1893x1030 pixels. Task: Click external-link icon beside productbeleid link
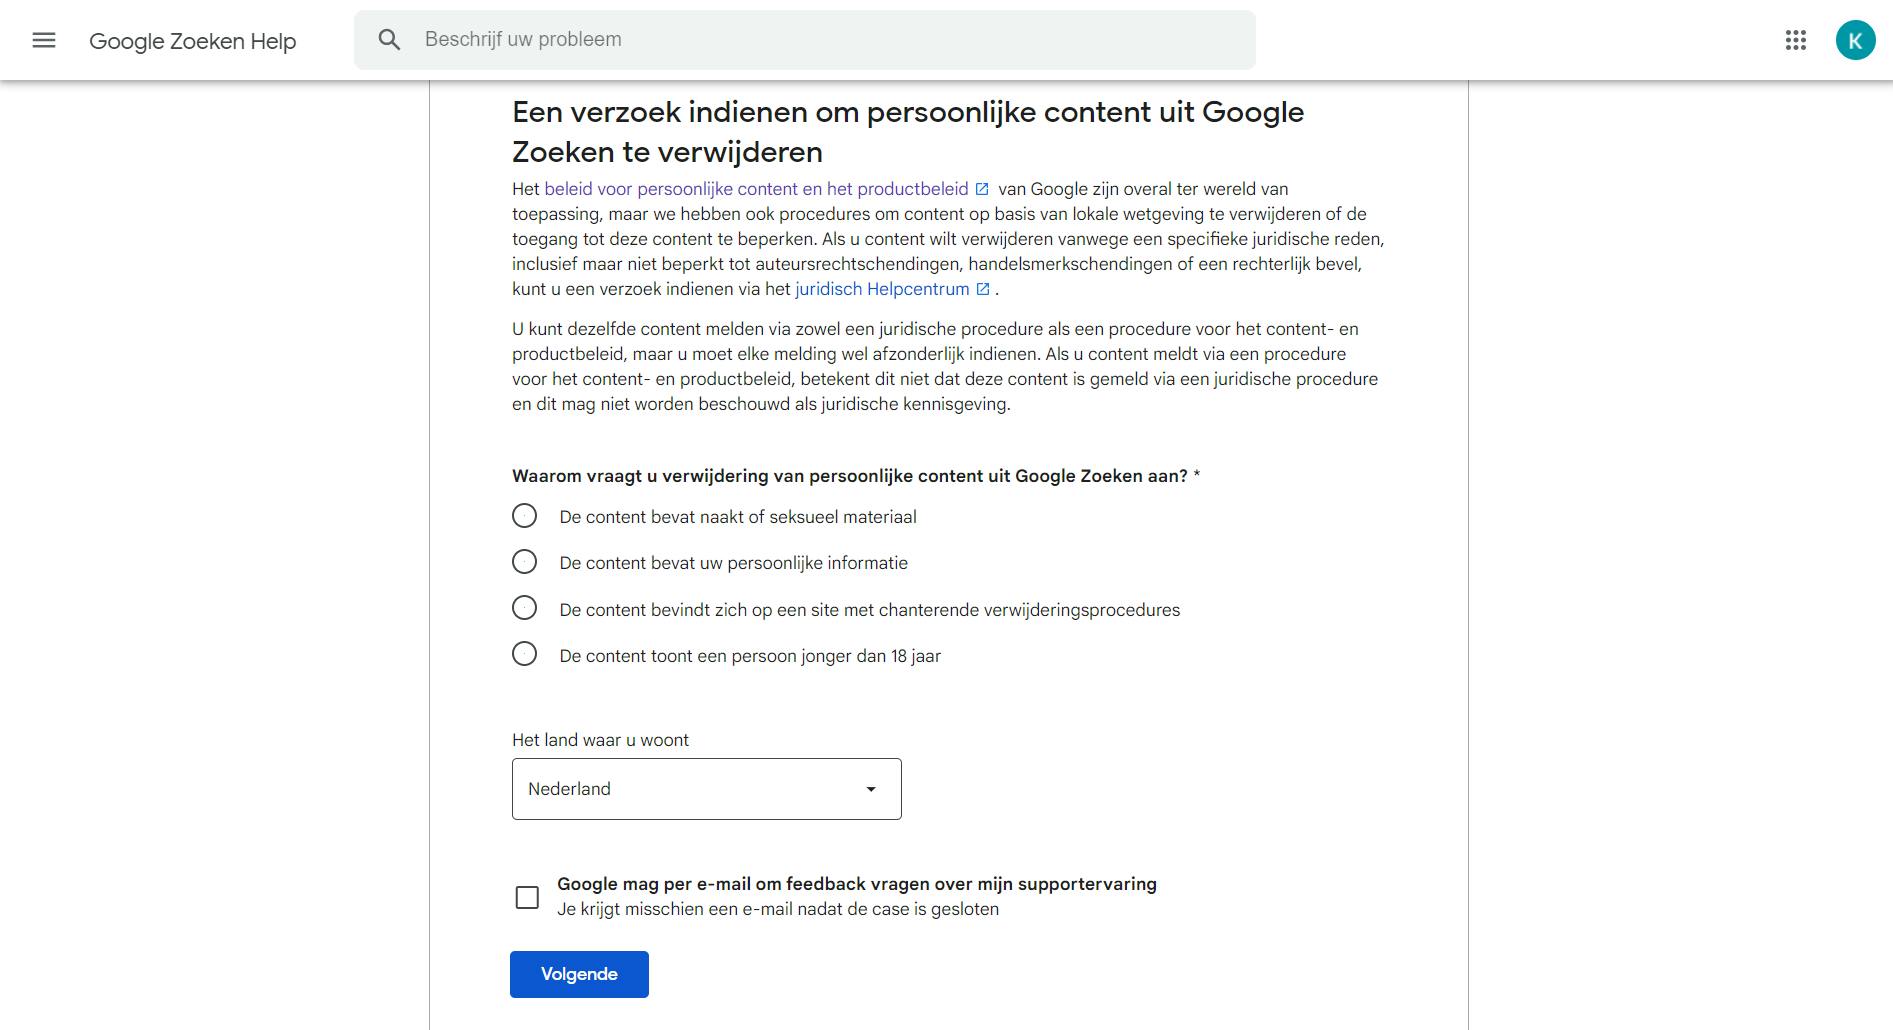982,189
